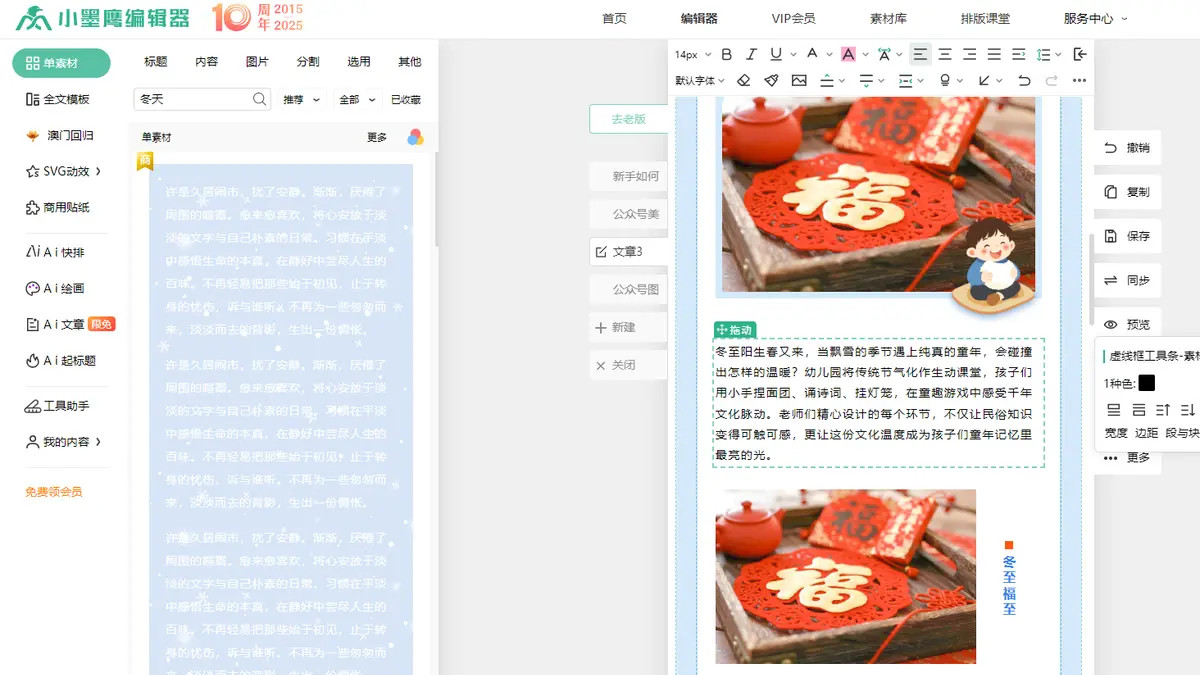Open the 素材库 menu item
Image resolution: width=1200 pixels, height=675 pixels.
(x=888, y=17)
